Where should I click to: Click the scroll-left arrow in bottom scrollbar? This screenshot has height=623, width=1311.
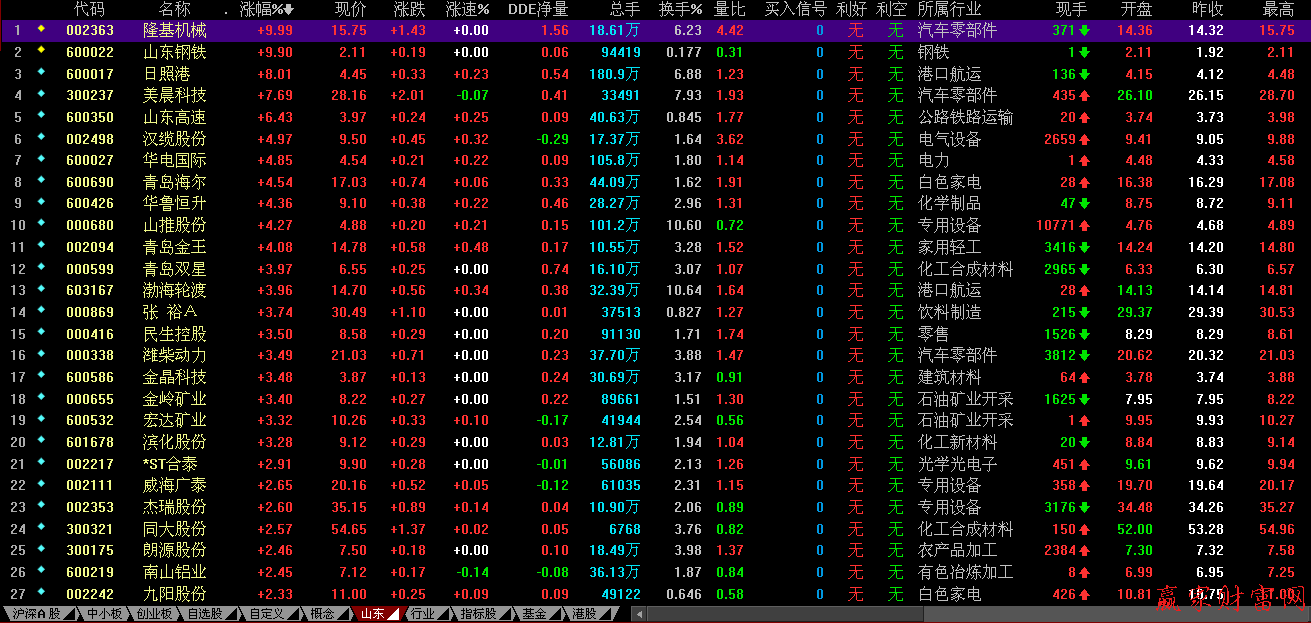click(x=639, y=614)
